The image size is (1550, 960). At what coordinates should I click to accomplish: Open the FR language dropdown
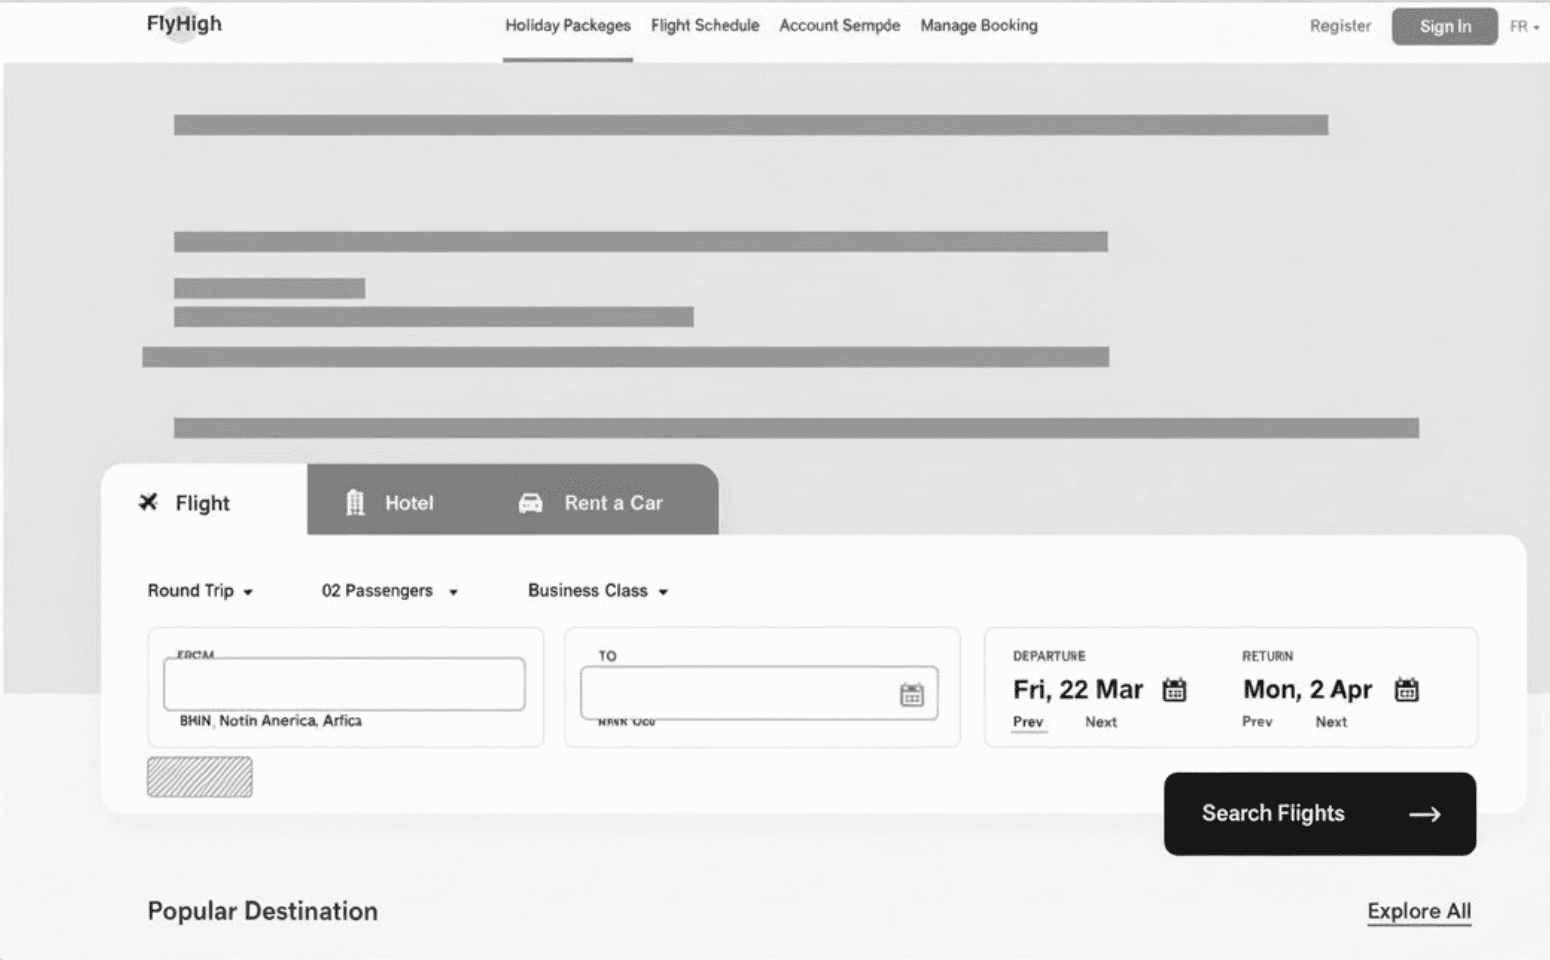(1524, 27)
